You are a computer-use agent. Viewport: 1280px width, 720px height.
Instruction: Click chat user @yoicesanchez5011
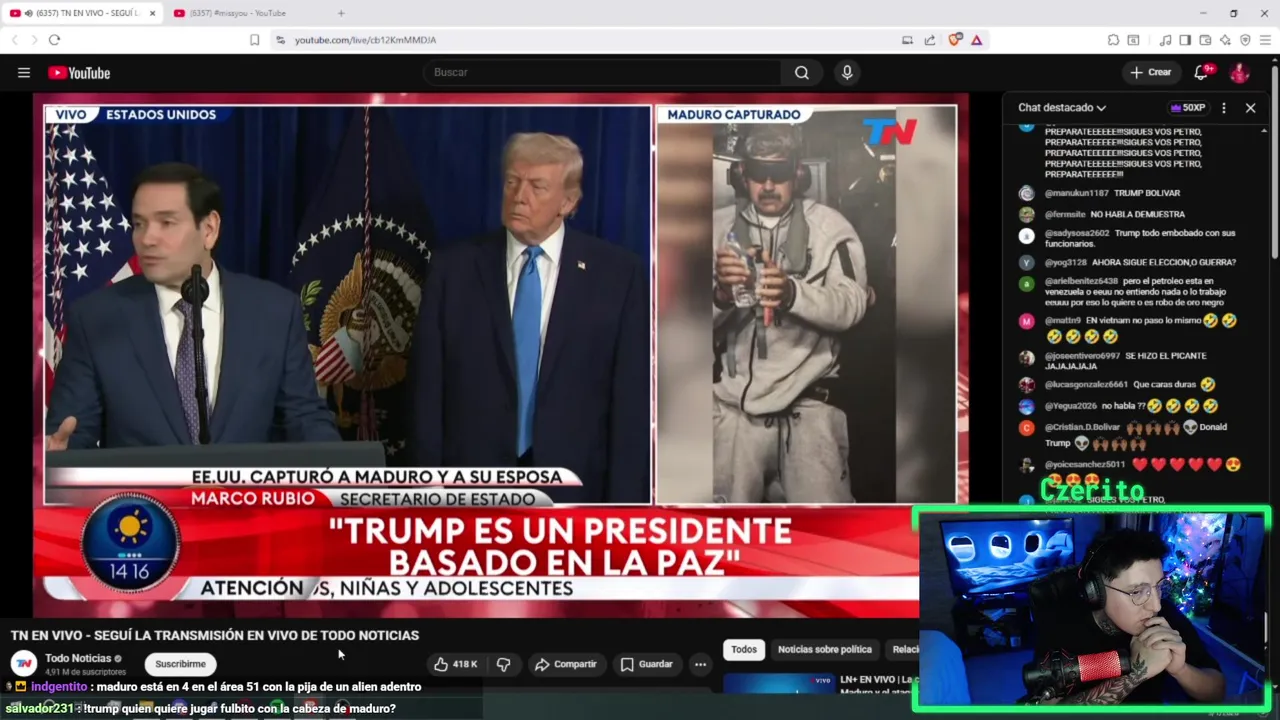pyautogui.click(x=1085, y=464)
